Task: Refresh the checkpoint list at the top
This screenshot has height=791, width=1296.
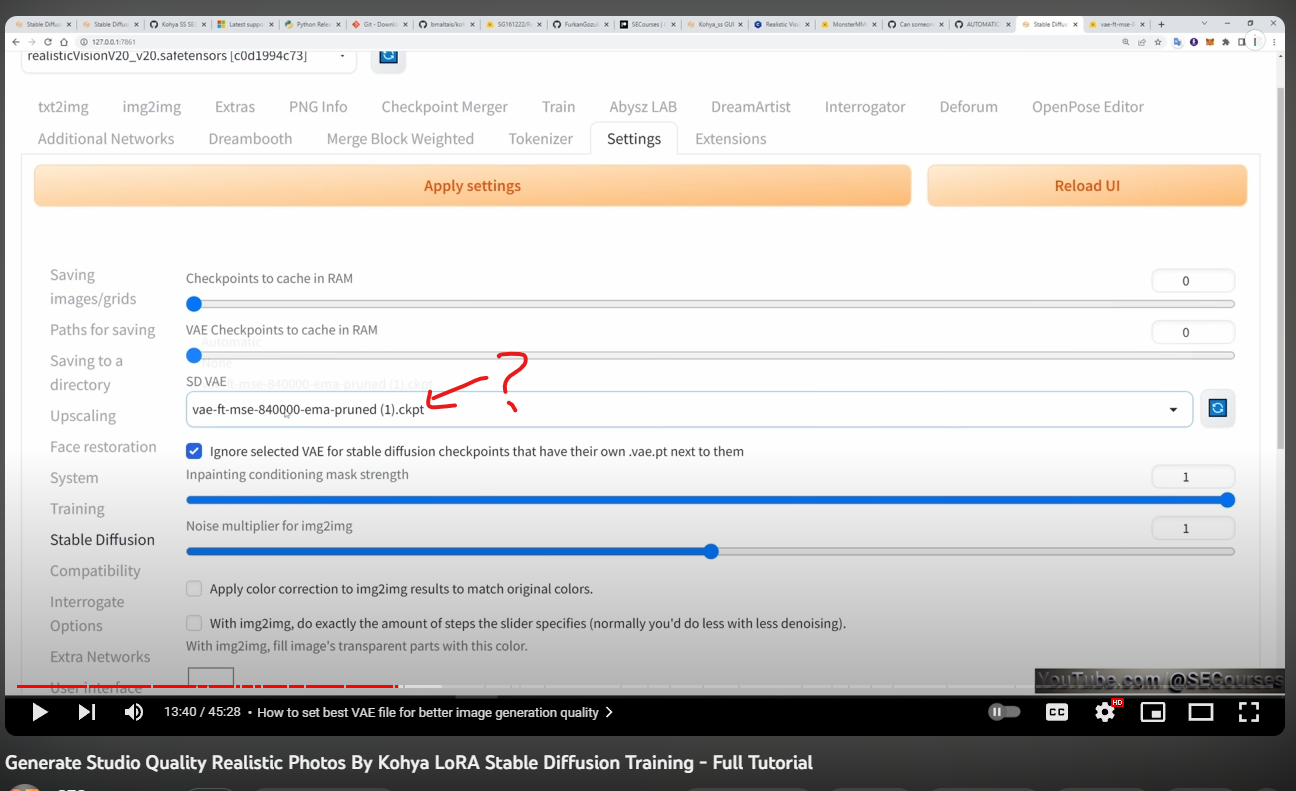Action: (388, 58)
